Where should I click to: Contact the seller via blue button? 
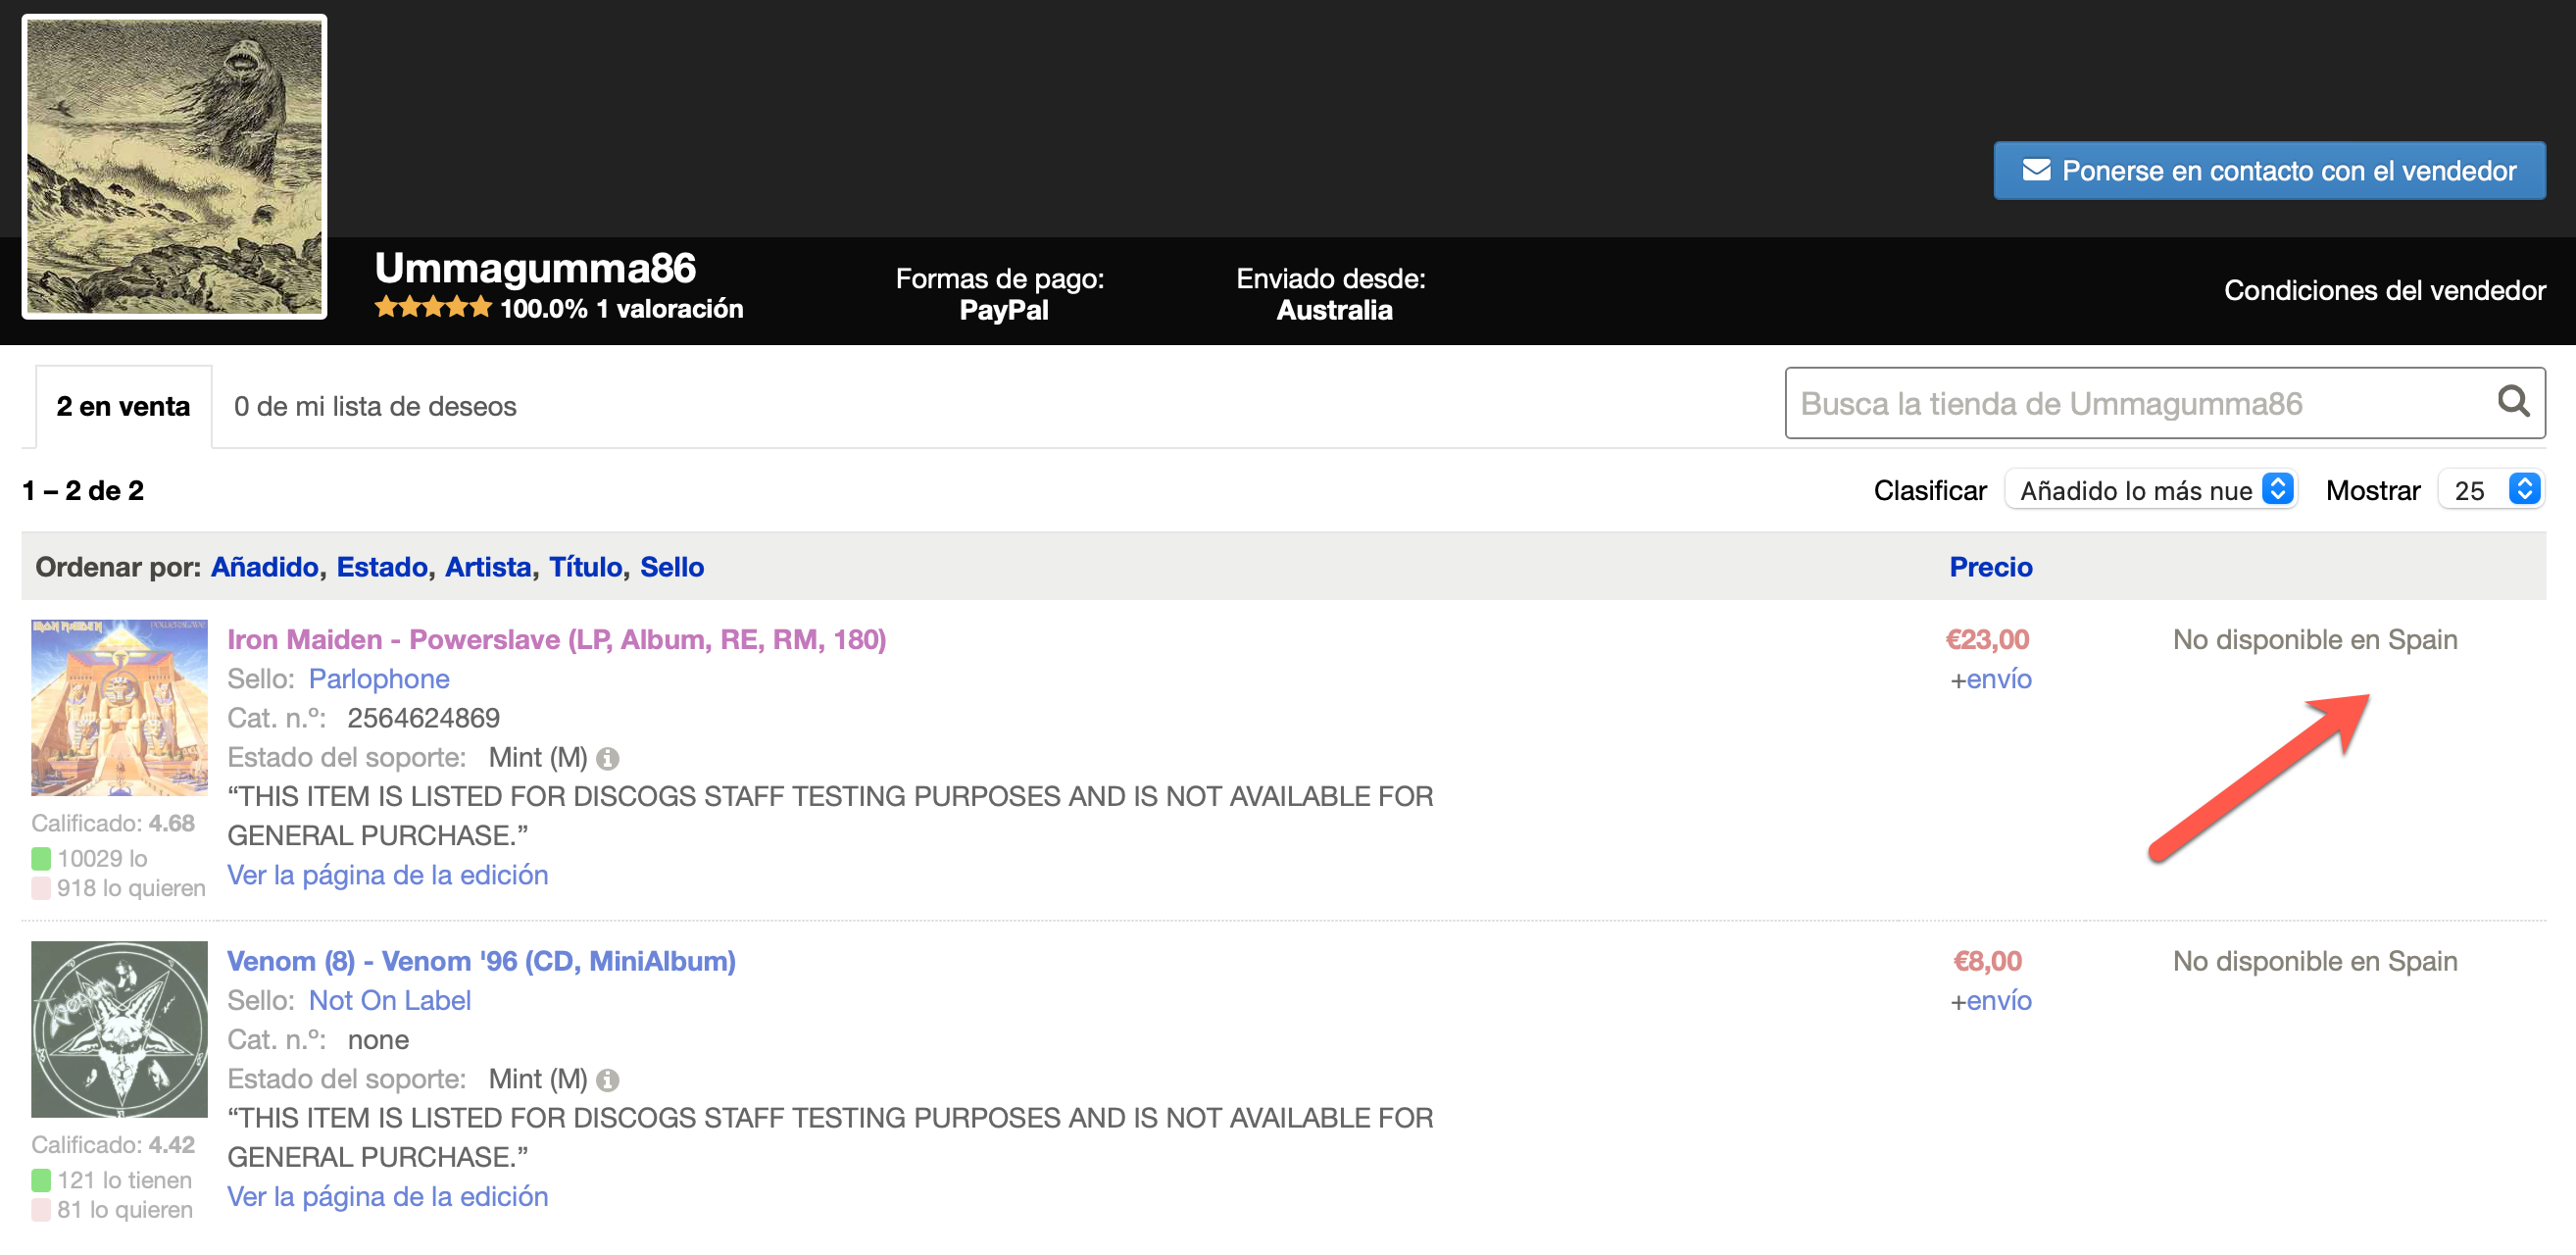tap(2269, 171)
